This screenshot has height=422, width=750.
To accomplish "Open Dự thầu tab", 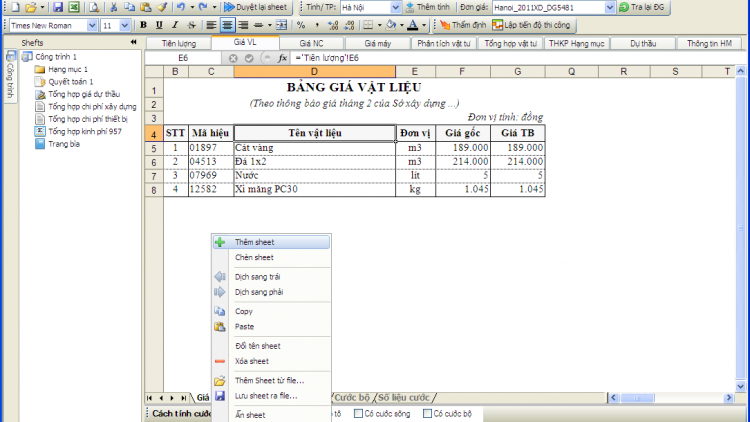I will click(x=643, y=44).
